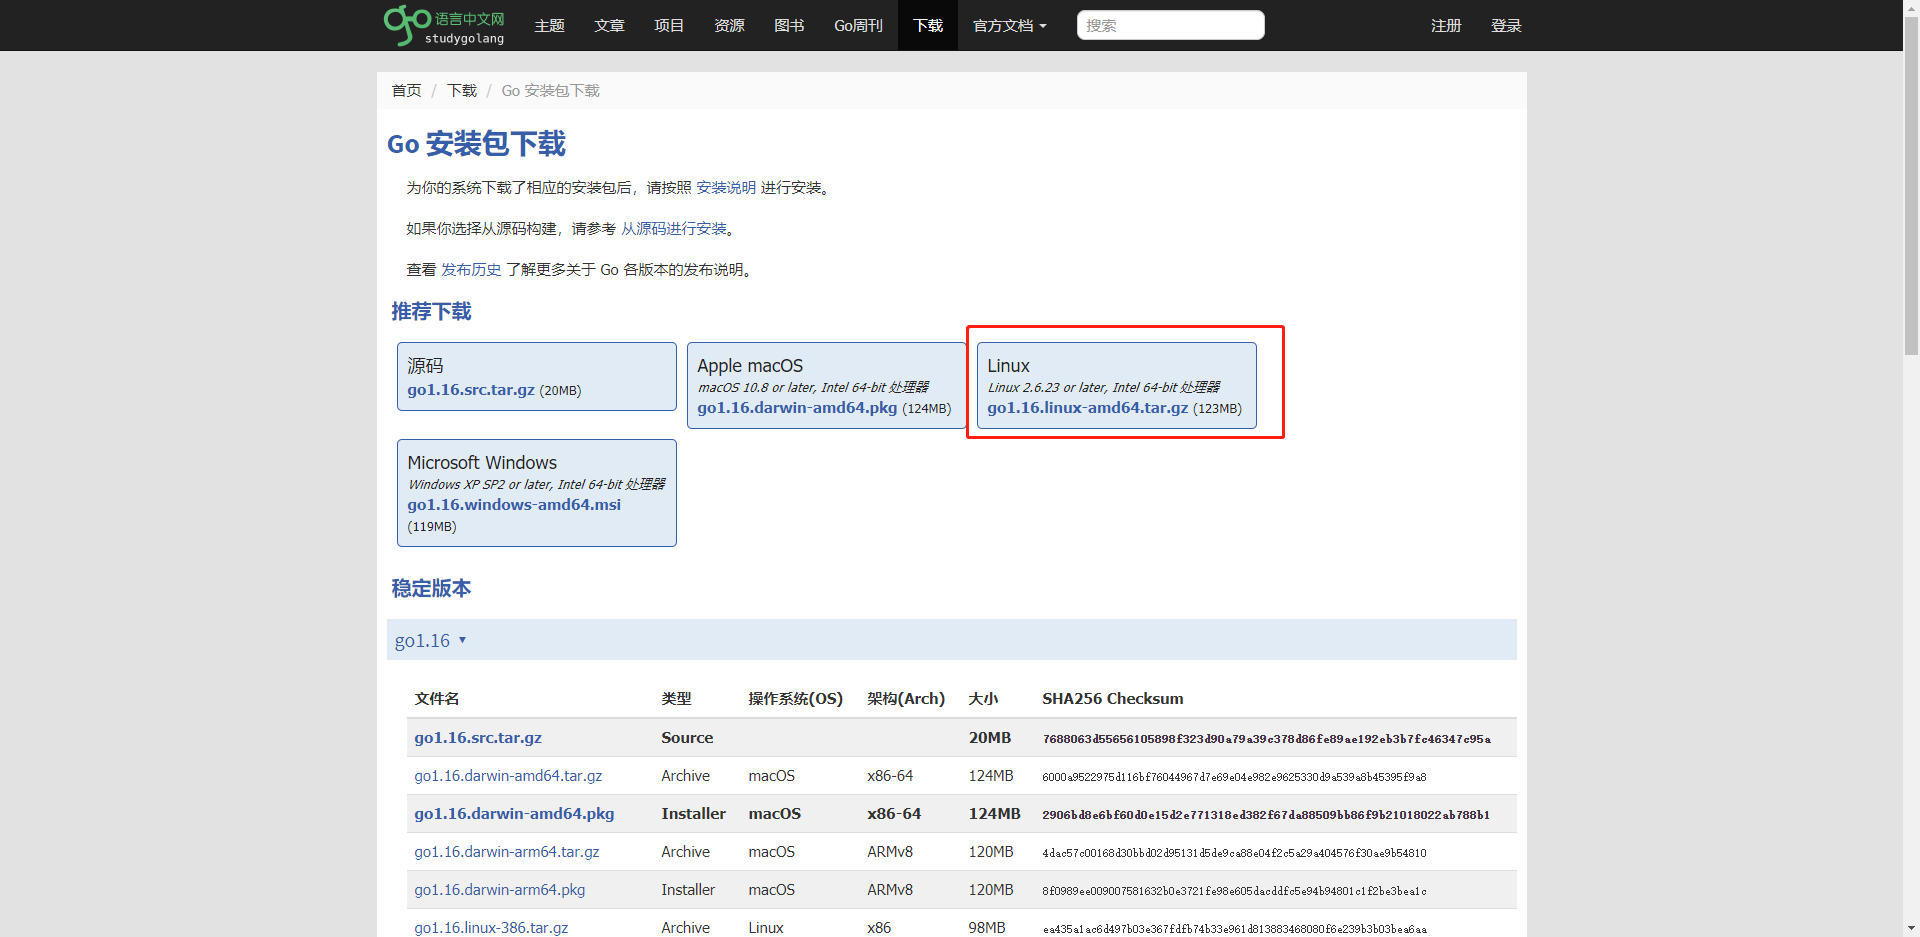This screenshot has width=1920, height=937.
Task: Open the 图书 nav item
Action: pyautogui.click(x=789, y=25)
